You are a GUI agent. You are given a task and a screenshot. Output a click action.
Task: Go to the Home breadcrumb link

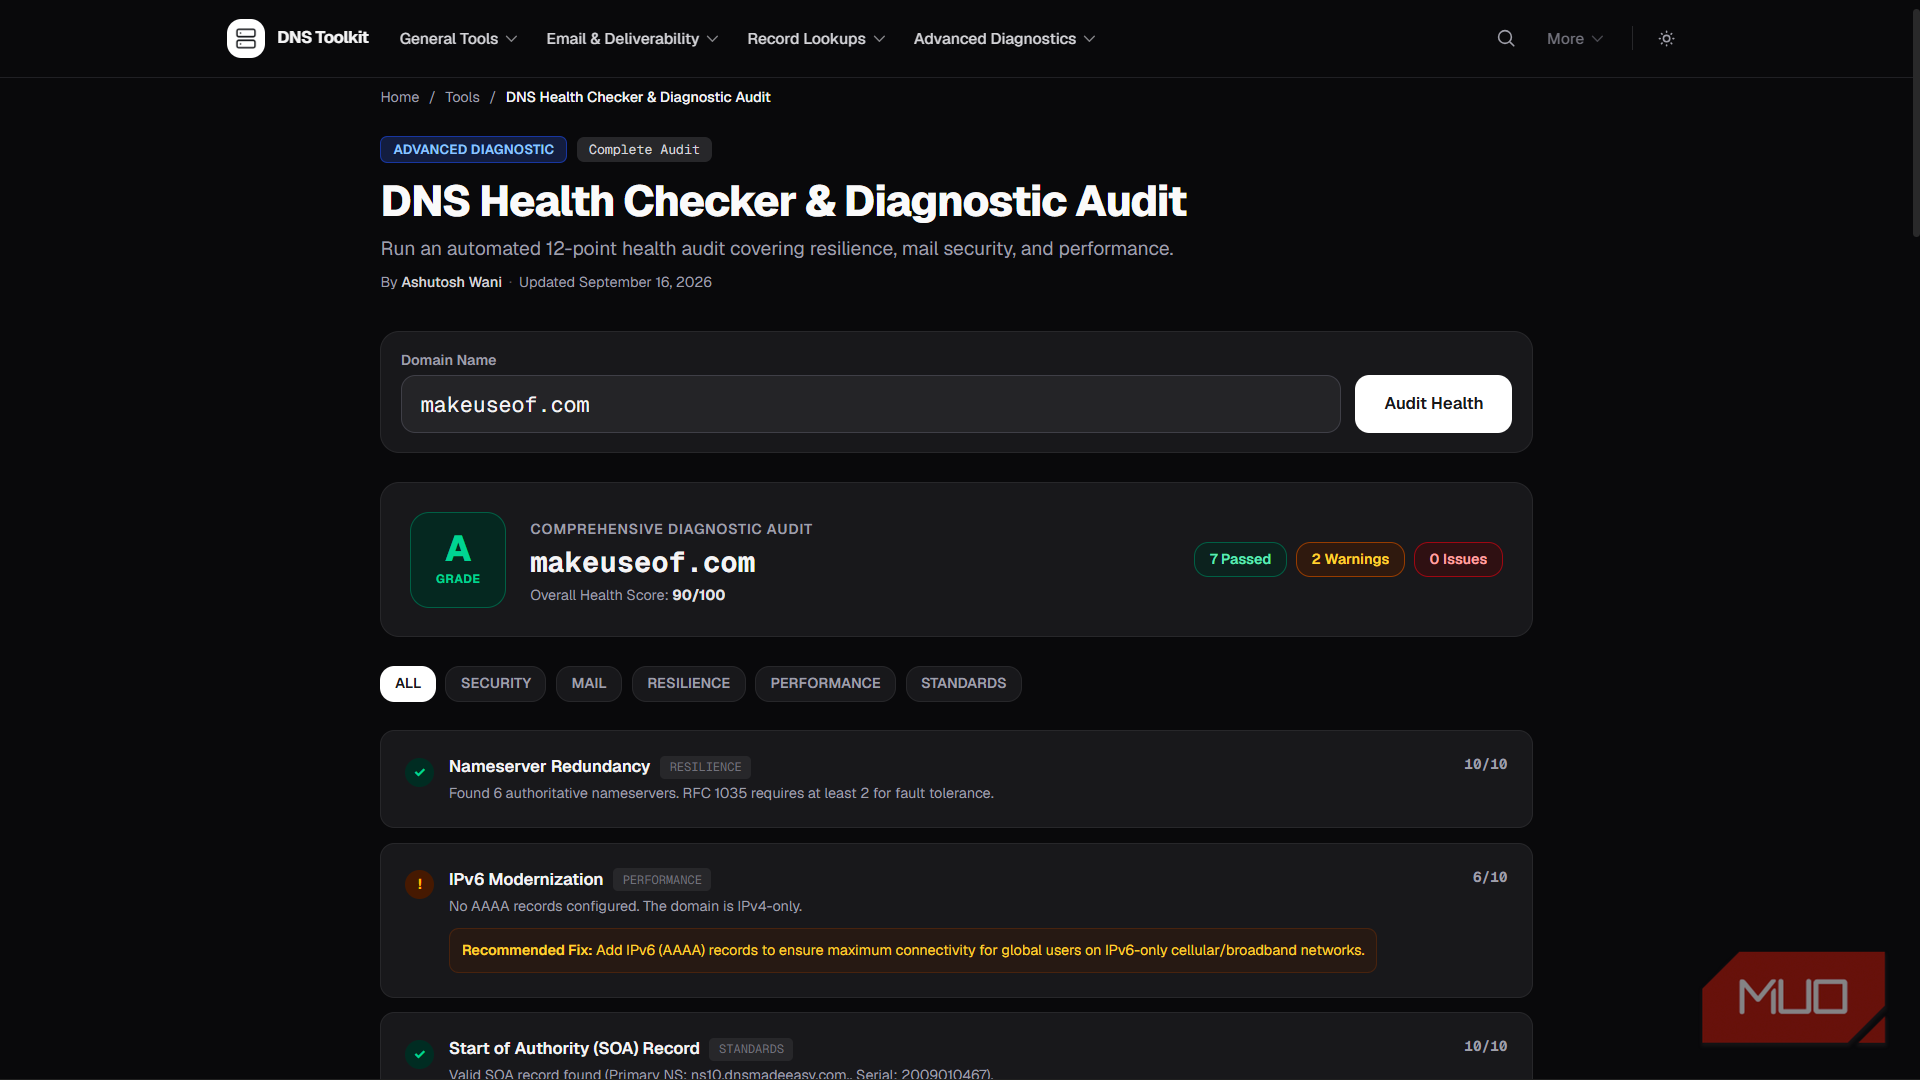click(400, 97)
